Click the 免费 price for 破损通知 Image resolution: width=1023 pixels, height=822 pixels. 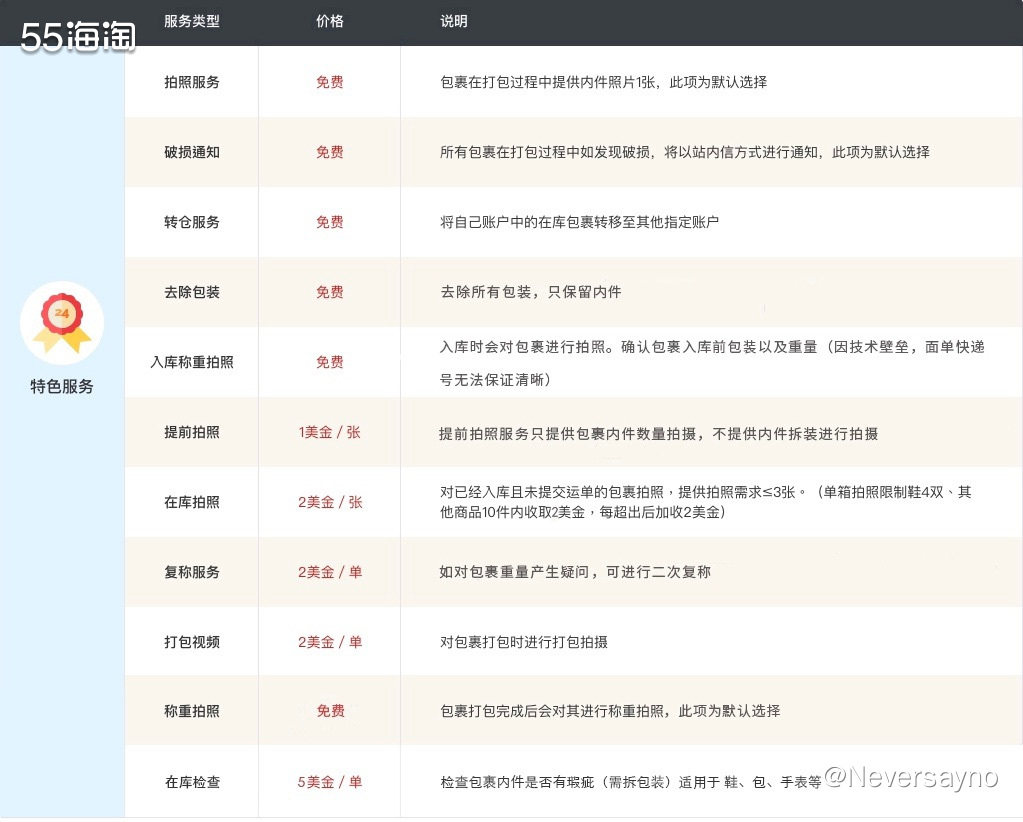[330, 152]
